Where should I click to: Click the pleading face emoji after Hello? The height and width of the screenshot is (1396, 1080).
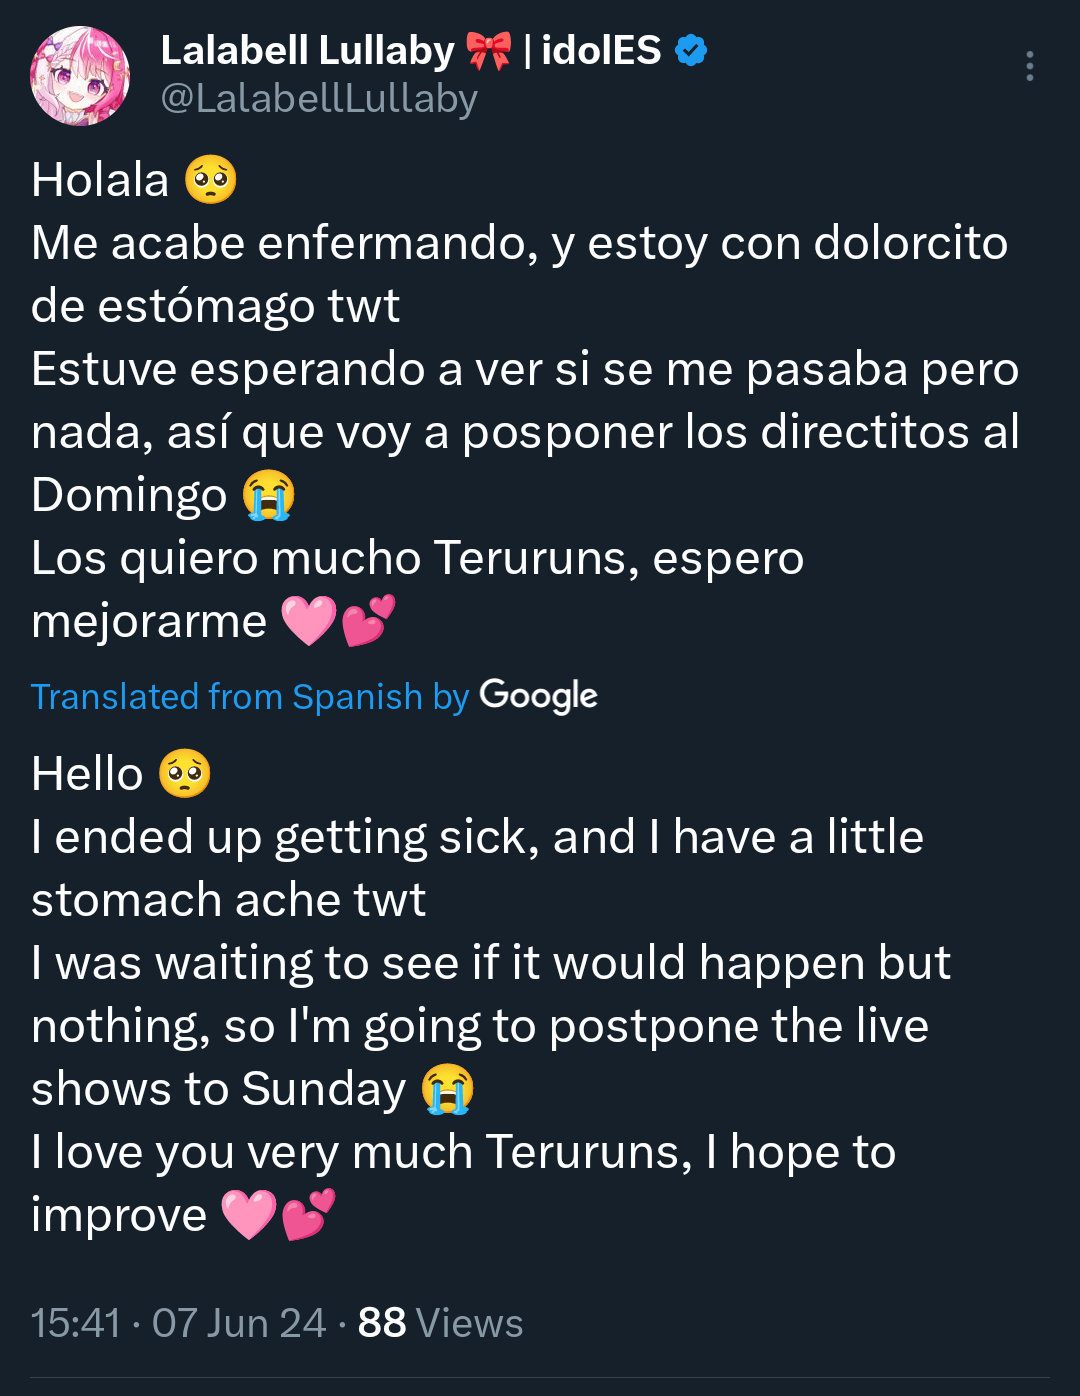coord(185,774)
